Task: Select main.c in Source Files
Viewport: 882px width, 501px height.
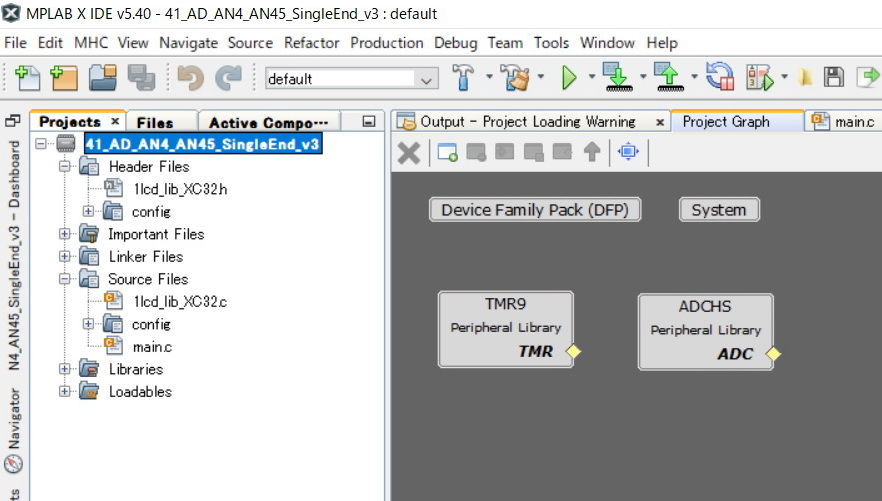Action: click(152, 347)
